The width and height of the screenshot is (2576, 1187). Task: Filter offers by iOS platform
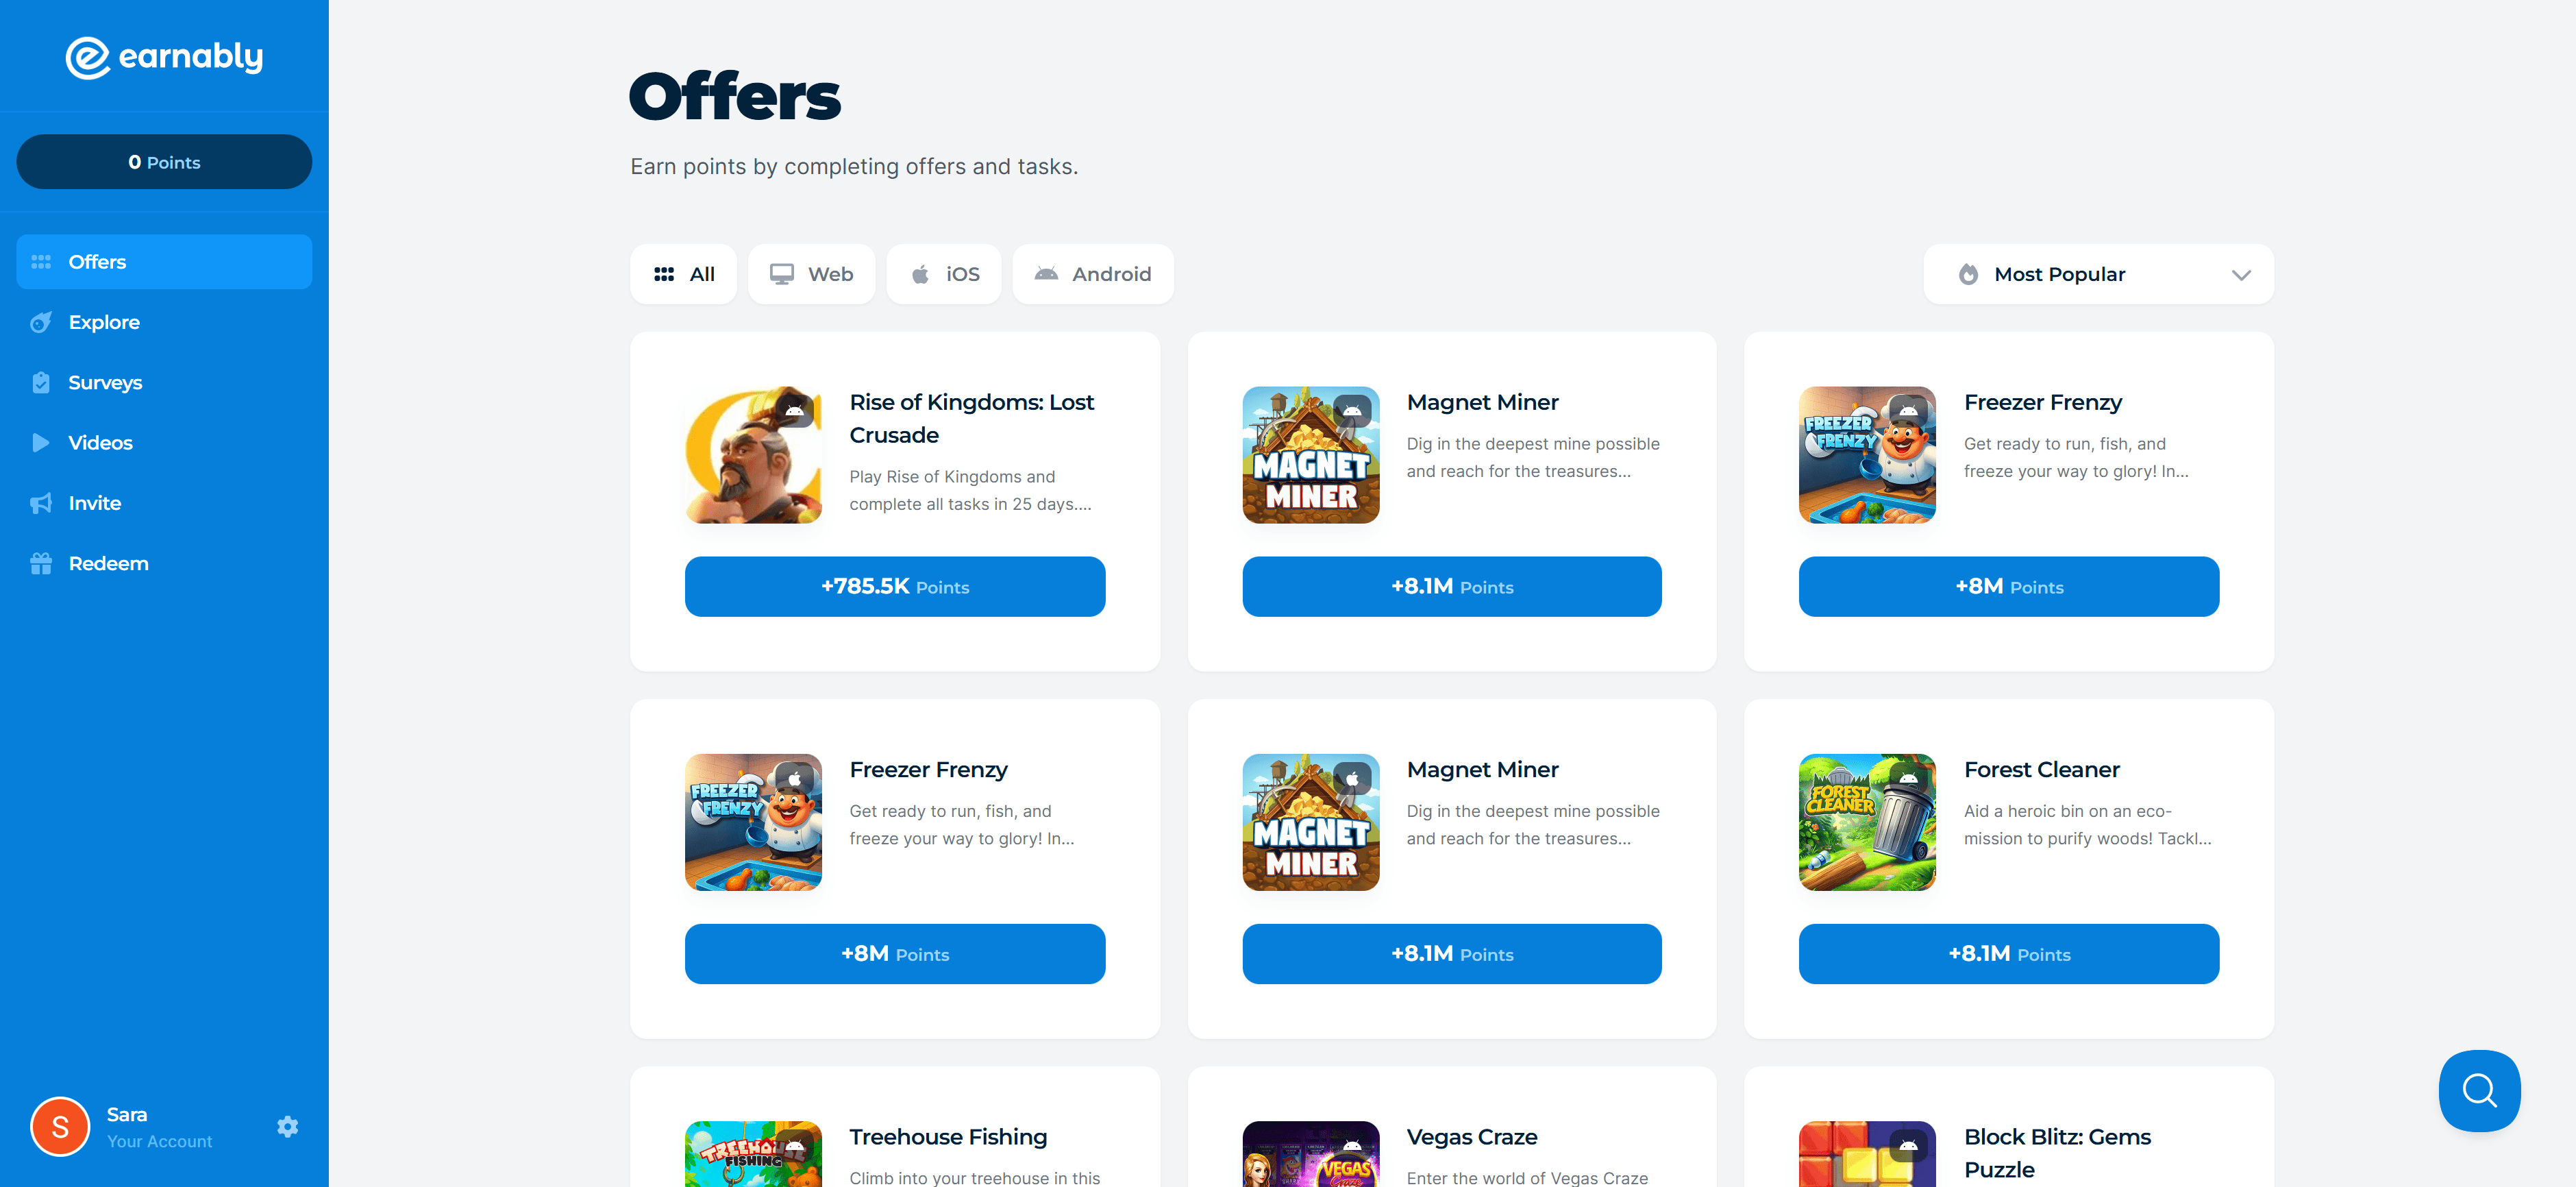[943, 274]
